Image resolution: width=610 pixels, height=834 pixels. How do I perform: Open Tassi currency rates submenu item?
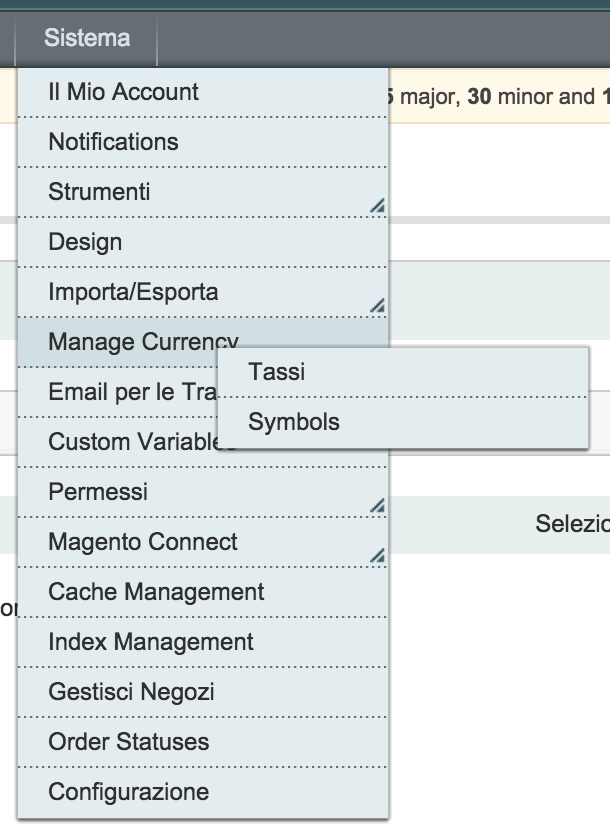point(277,372)
